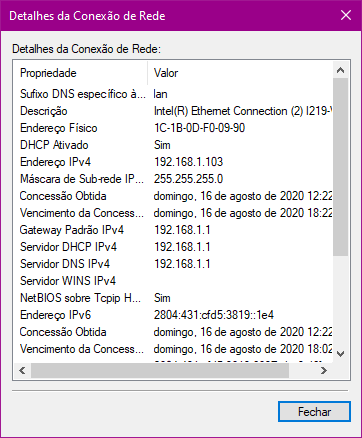Select the Gateway Padrão IPv4 row
The height and width of the screenshot is (438, 362).
pos(173,230)
